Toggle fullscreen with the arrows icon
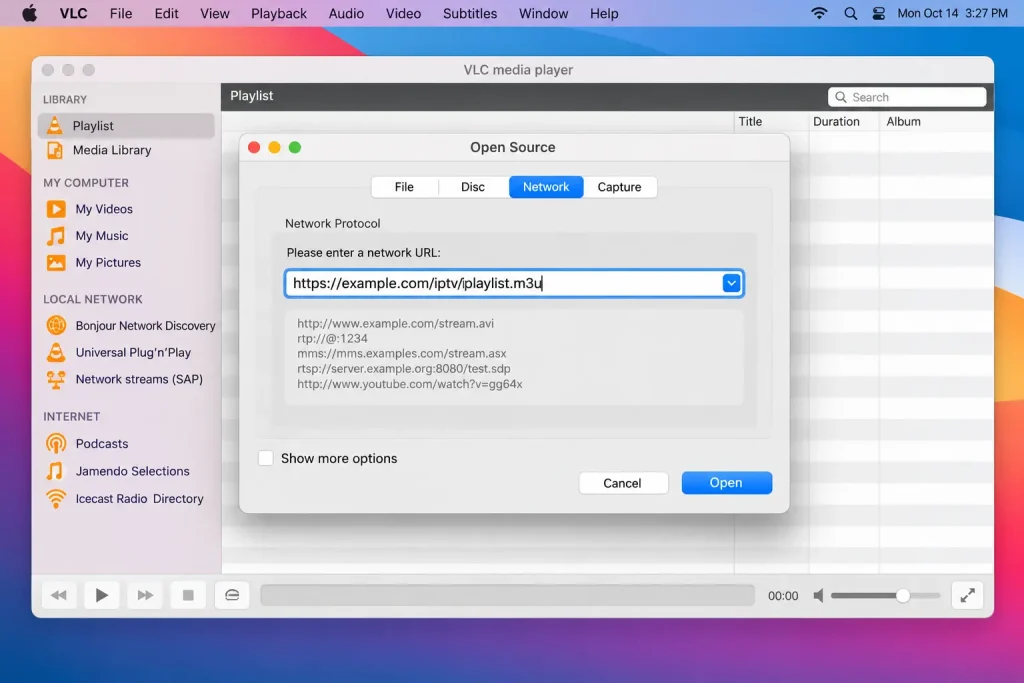 point(967,596)
